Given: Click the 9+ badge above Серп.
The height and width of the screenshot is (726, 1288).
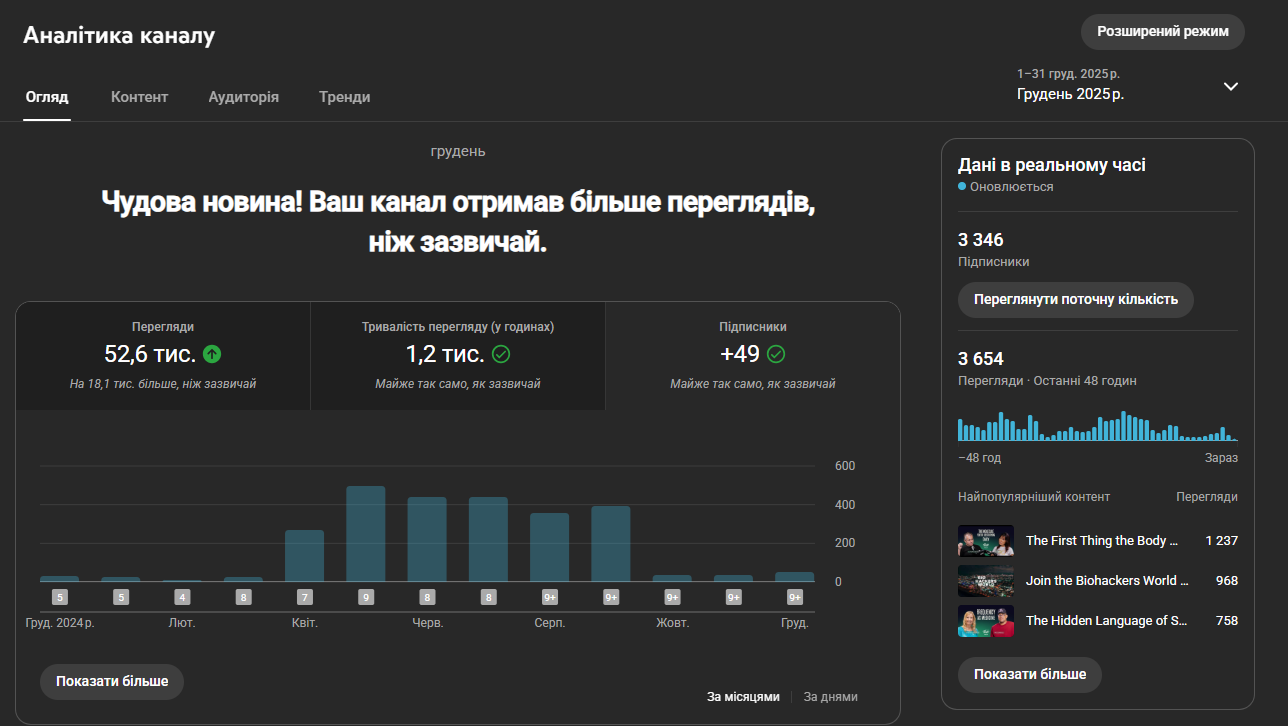Looking at the screenshot, I should pyautogui.click(x=550, y=597).
